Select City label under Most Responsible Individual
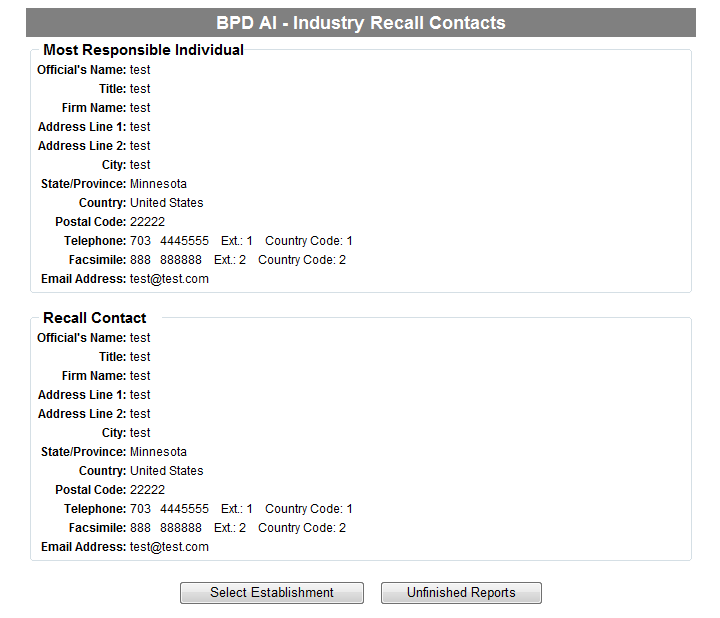Screen dimensions: 720x618 click(x=114, y=165)
